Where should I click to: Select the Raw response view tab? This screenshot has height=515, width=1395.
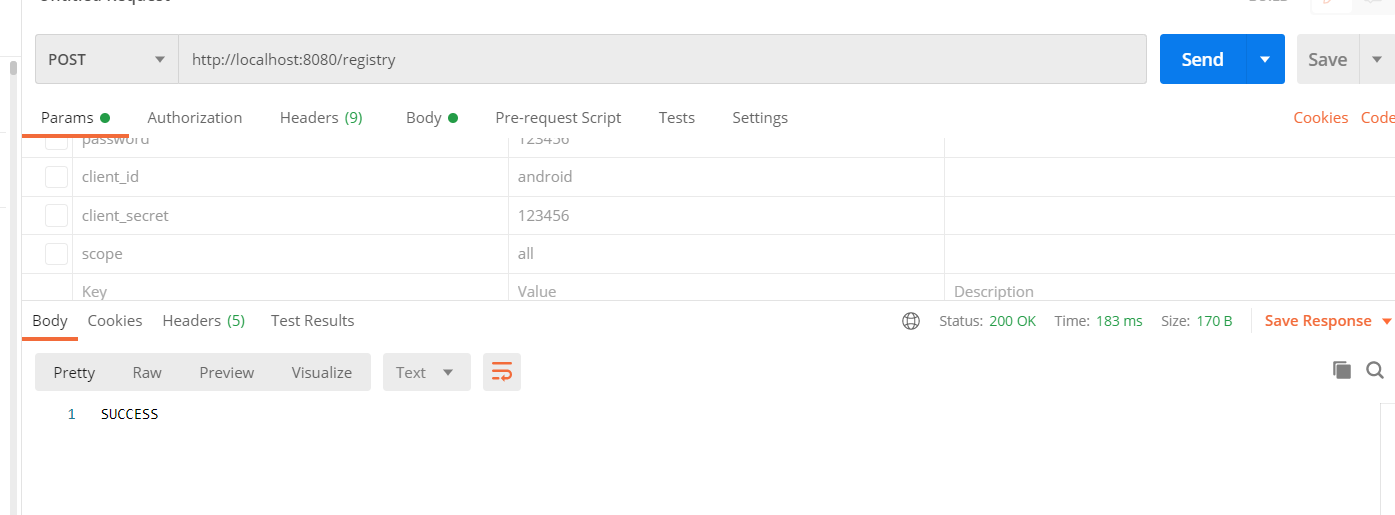point(147,372)
